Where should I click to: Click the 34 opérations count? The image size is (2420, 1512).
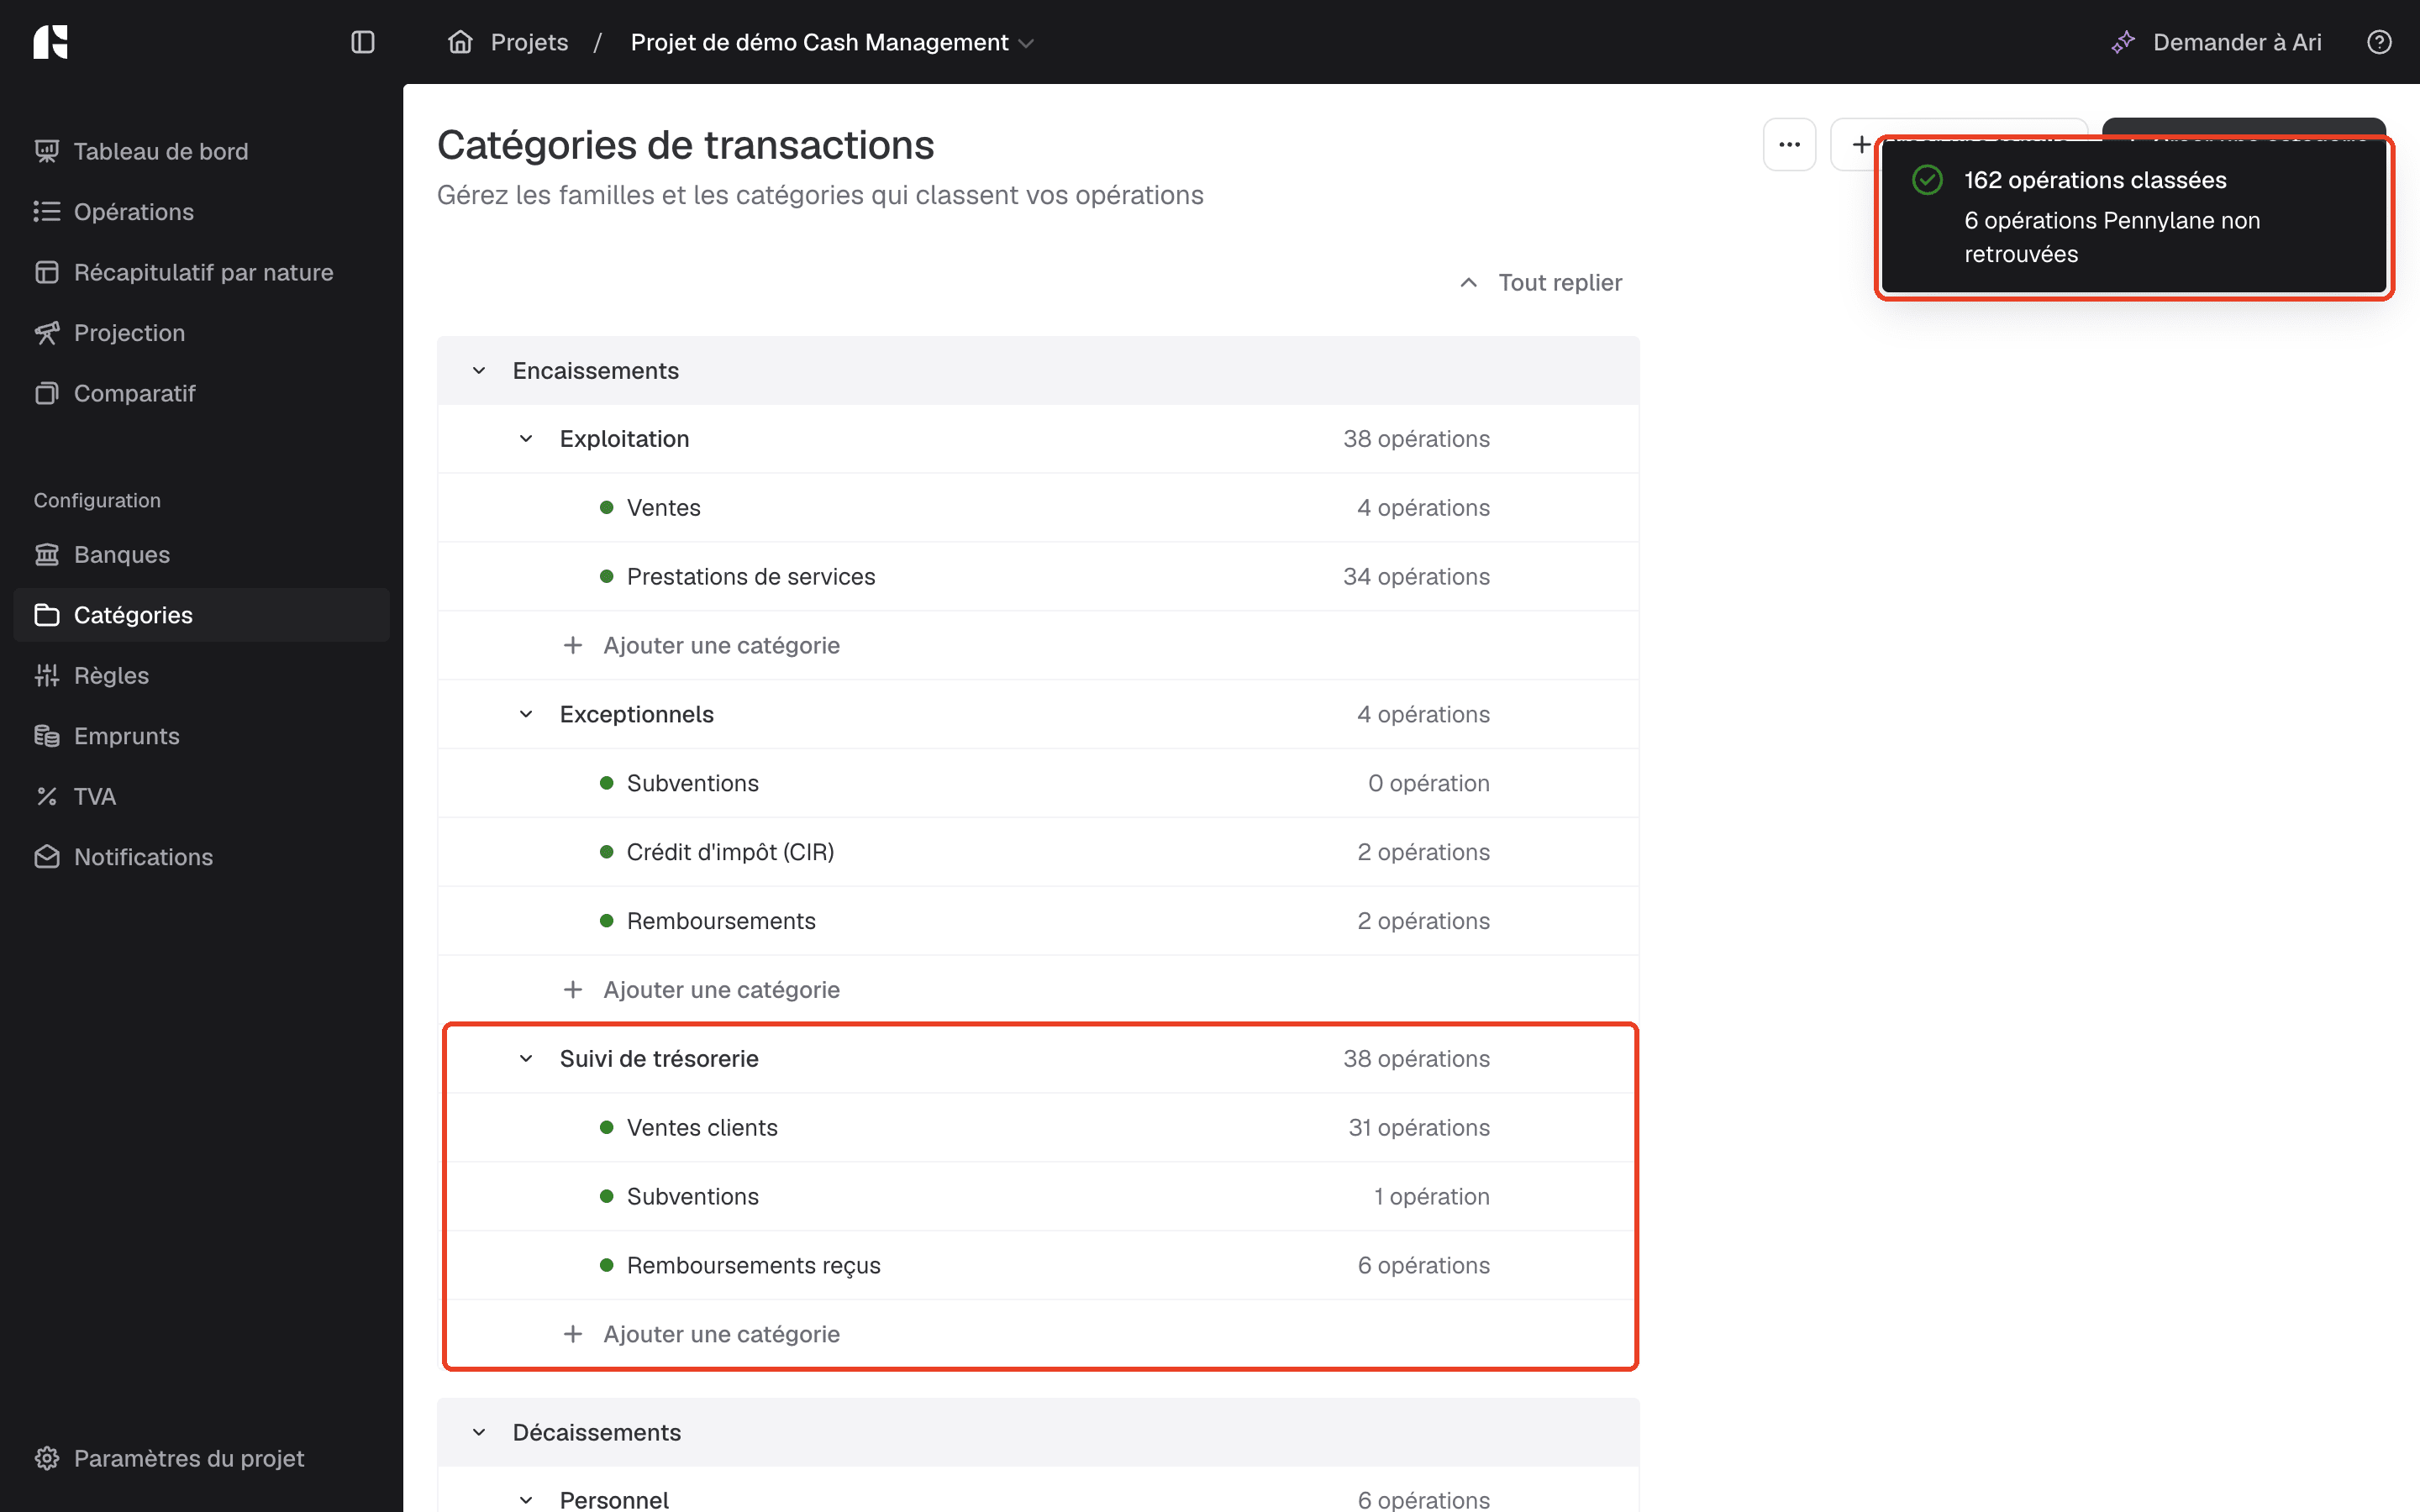pos(1416,577)
